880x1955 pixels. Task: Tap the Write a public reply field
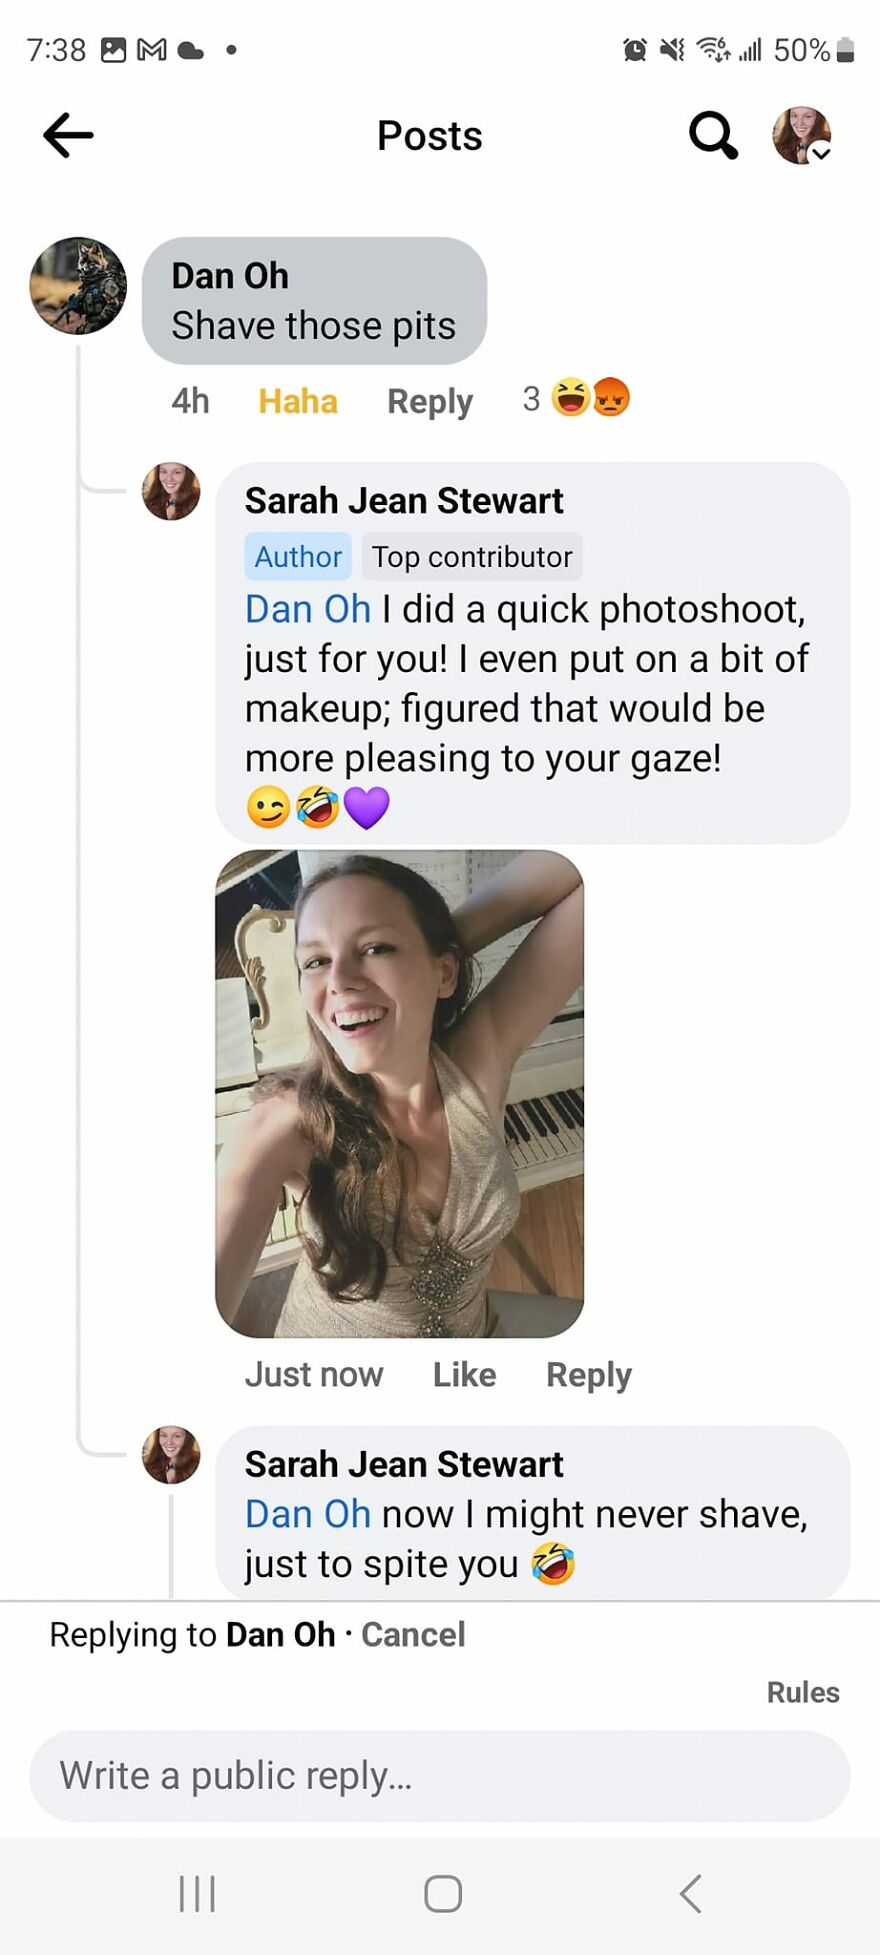(x=440, y=1775)
